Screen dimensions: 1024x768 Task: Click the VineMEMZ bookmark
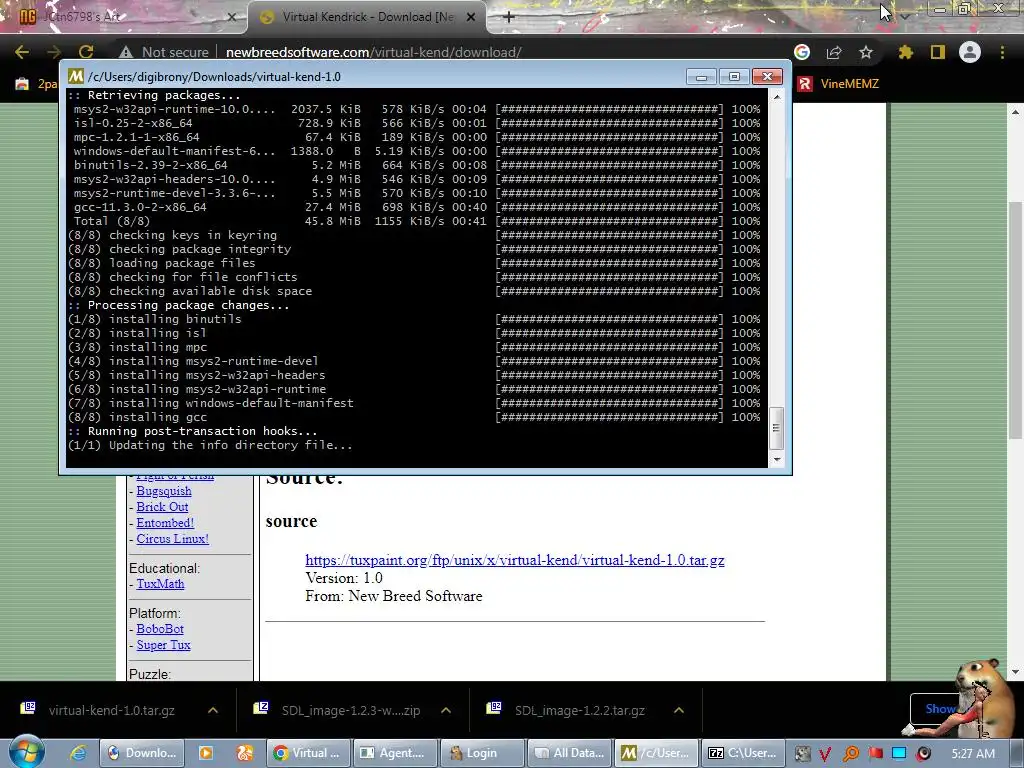(x=839, y=84)
